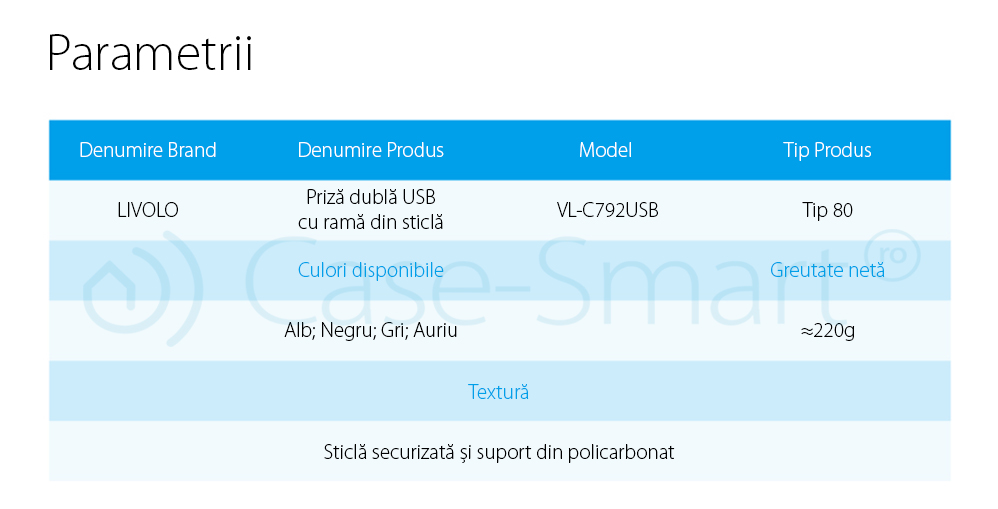Select the LIVOLO brand cell

(x=148, y=210)
